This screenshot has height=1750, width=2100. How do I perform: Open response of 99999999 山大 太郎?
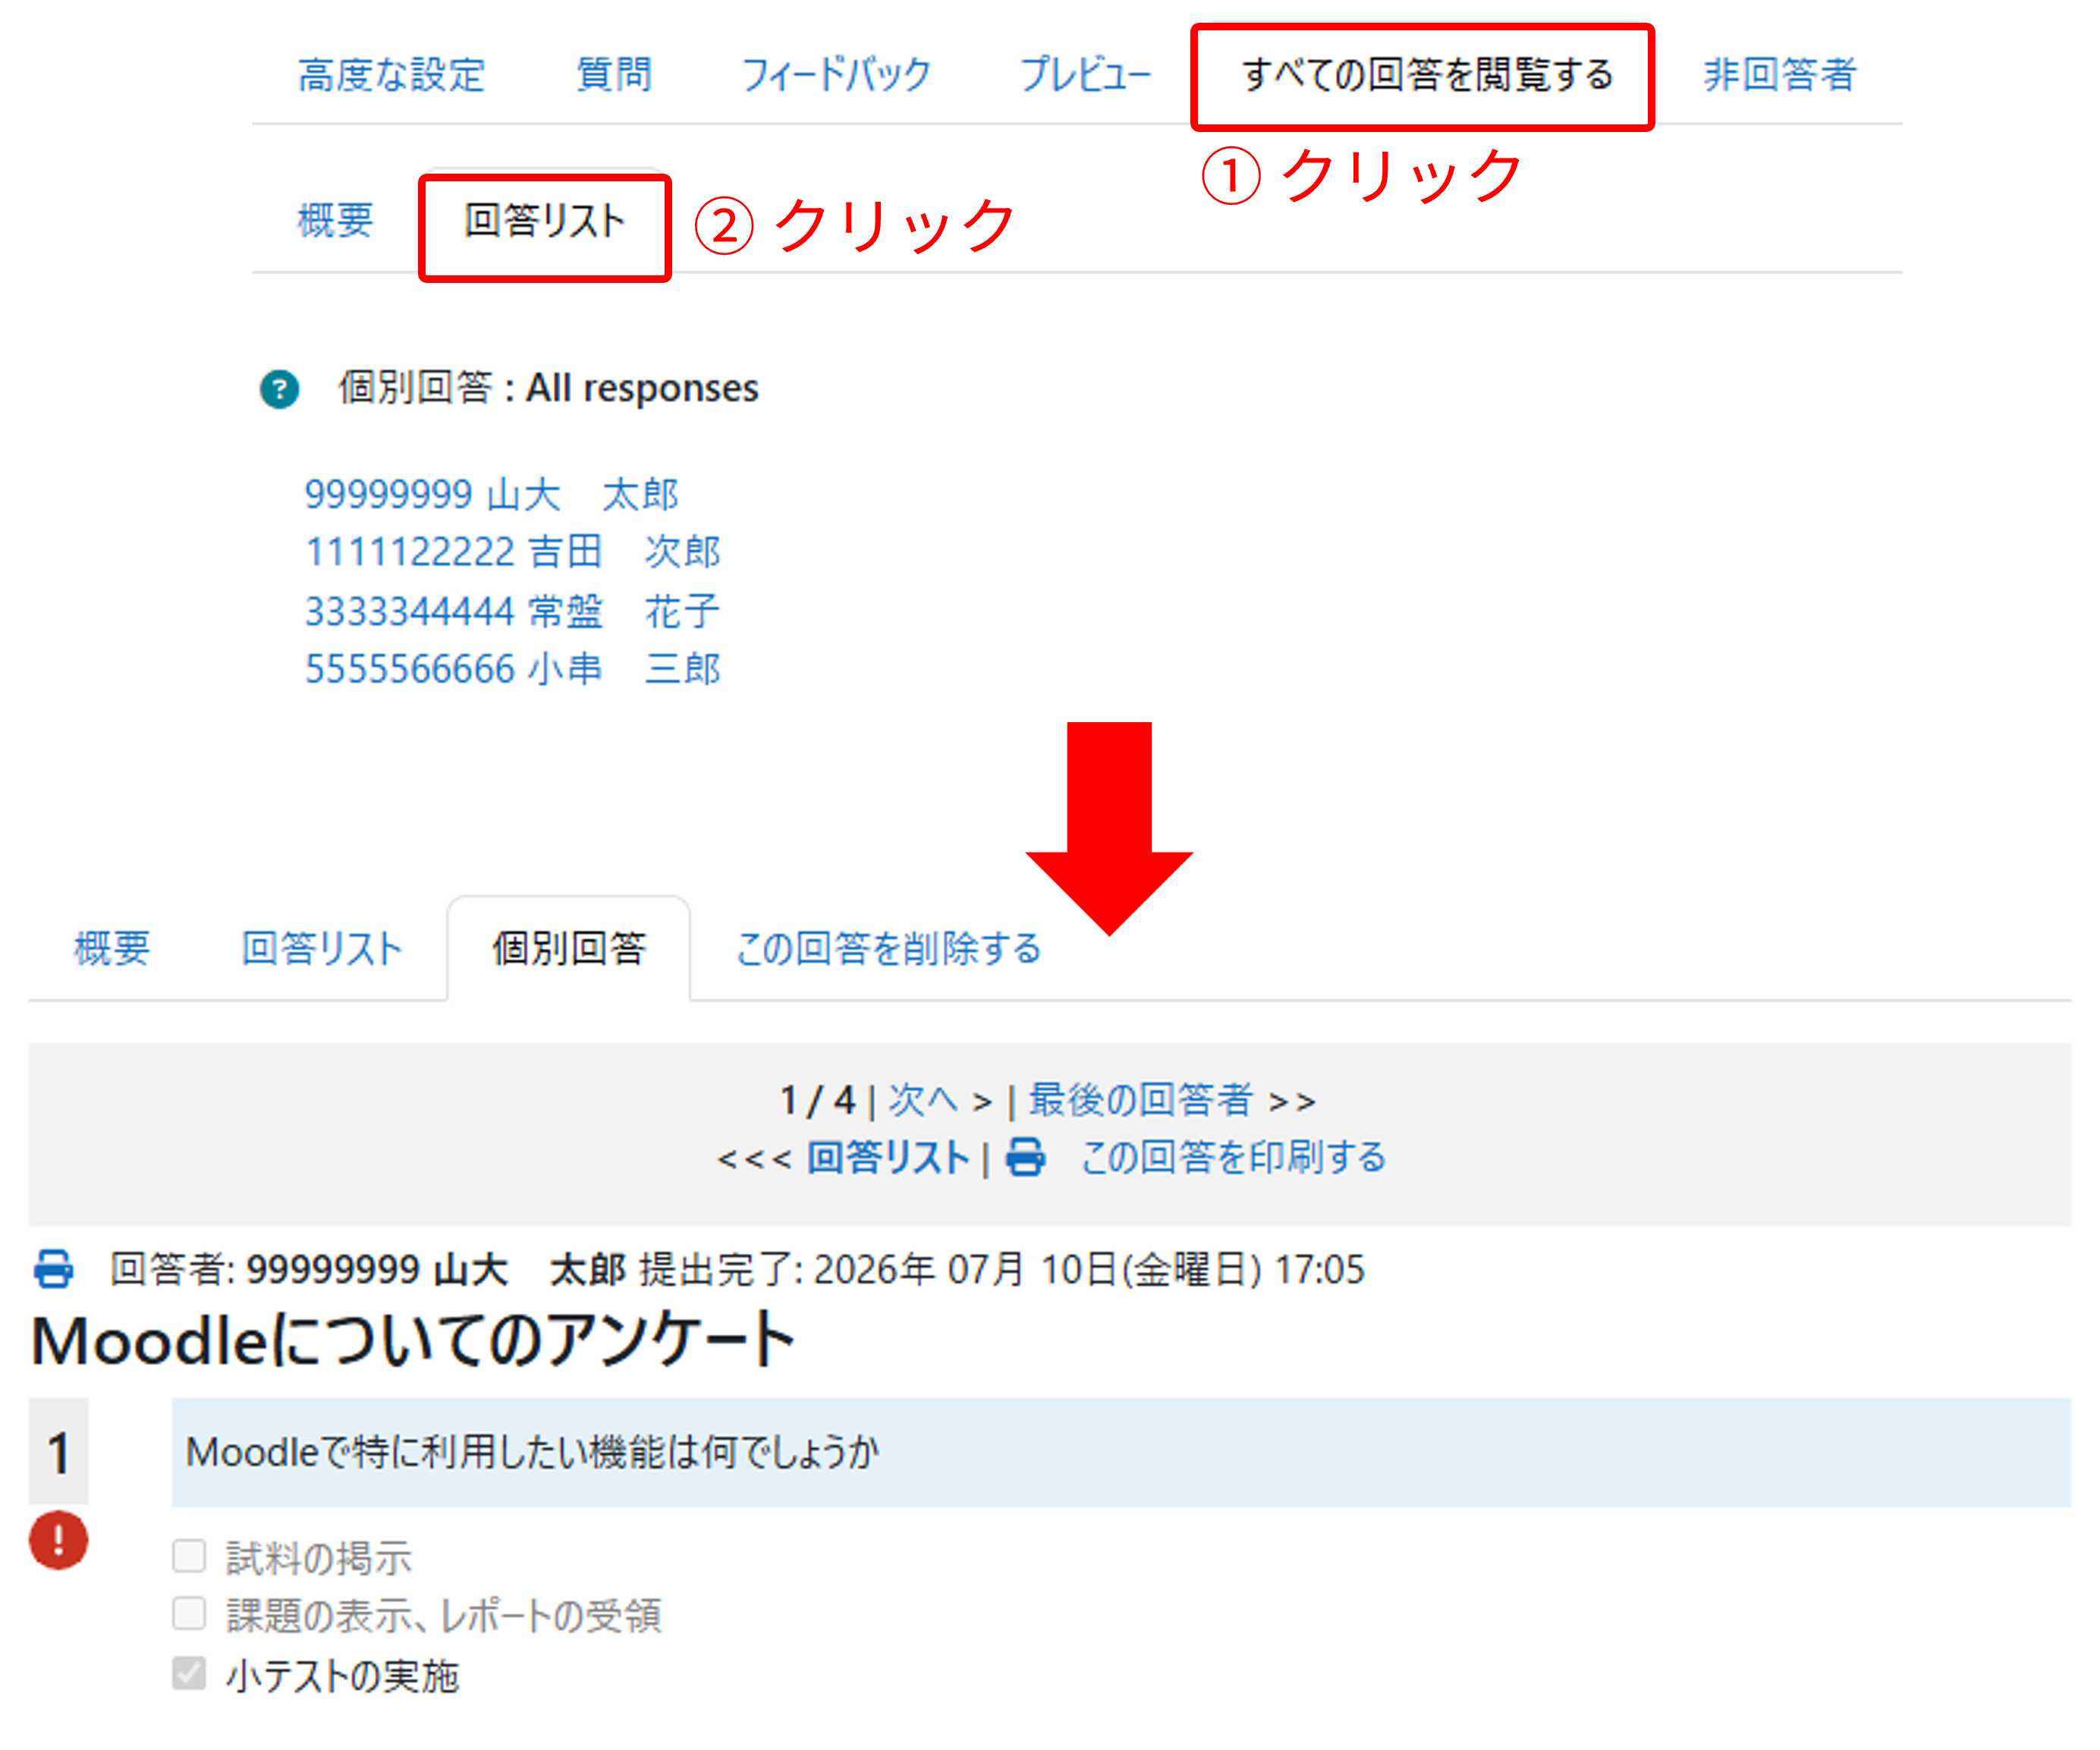point(491,494)
